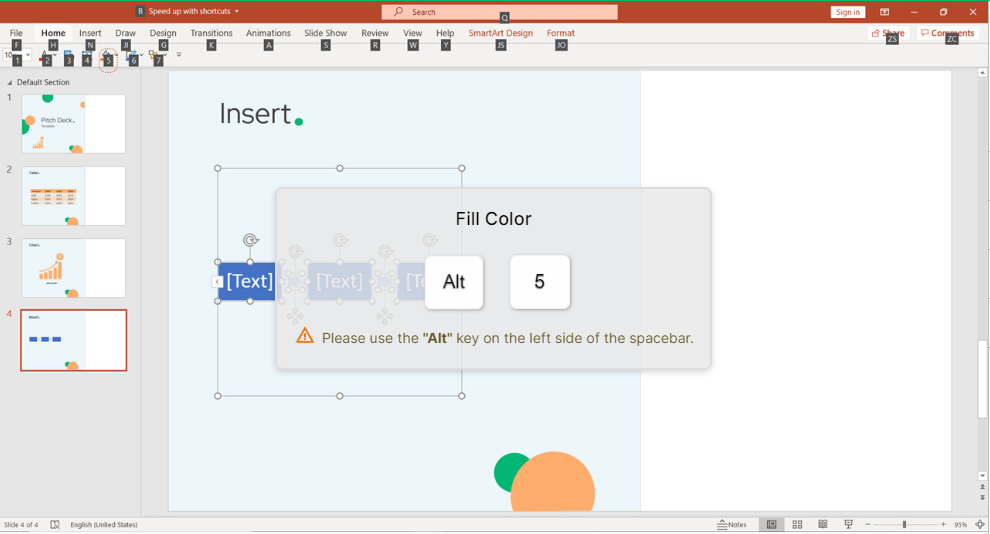The image size is (990, 534).
Task: Click English (United States) language indicator
Action: (x=104, y=525)
